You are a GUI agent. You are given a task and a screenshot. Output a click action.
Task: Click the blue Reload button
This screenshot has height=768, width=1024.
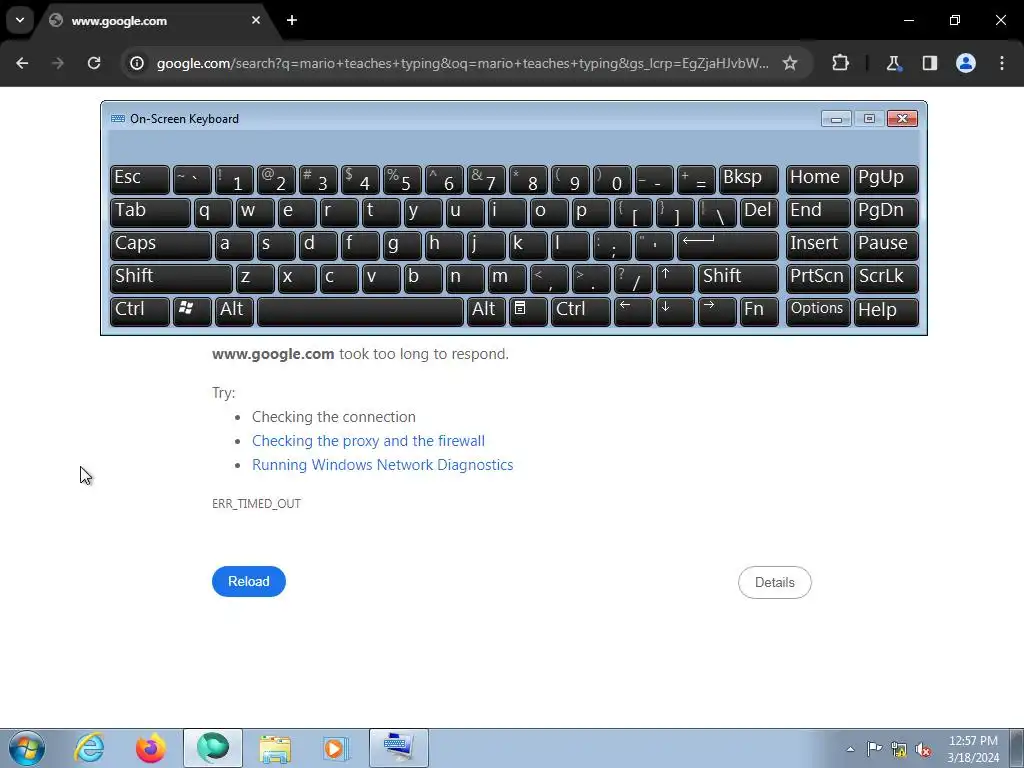point(249,581)
